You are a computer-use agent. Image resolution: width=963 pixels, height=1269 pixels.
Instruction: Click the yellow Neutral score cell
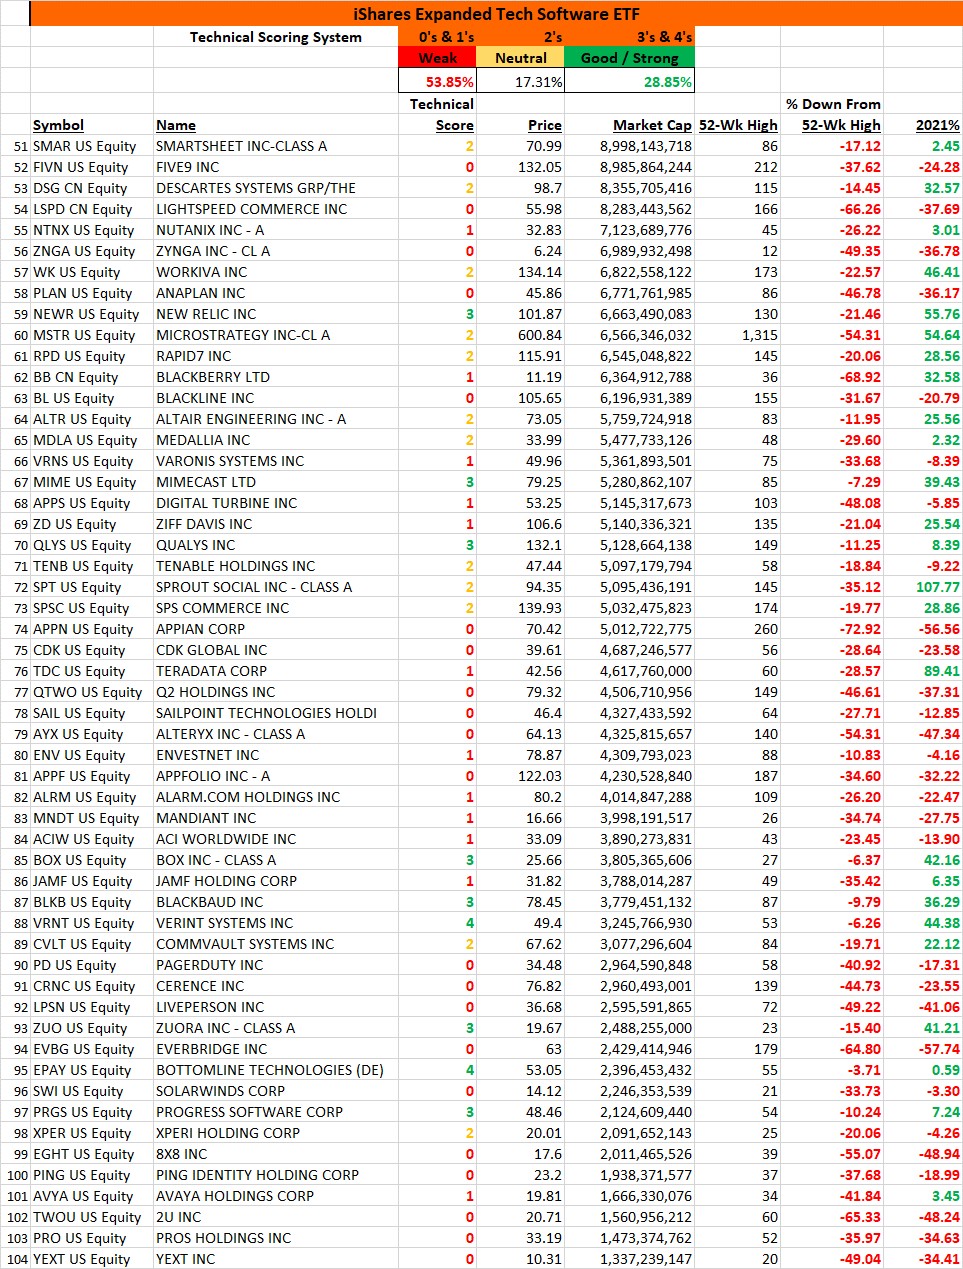tap(521, 58)
